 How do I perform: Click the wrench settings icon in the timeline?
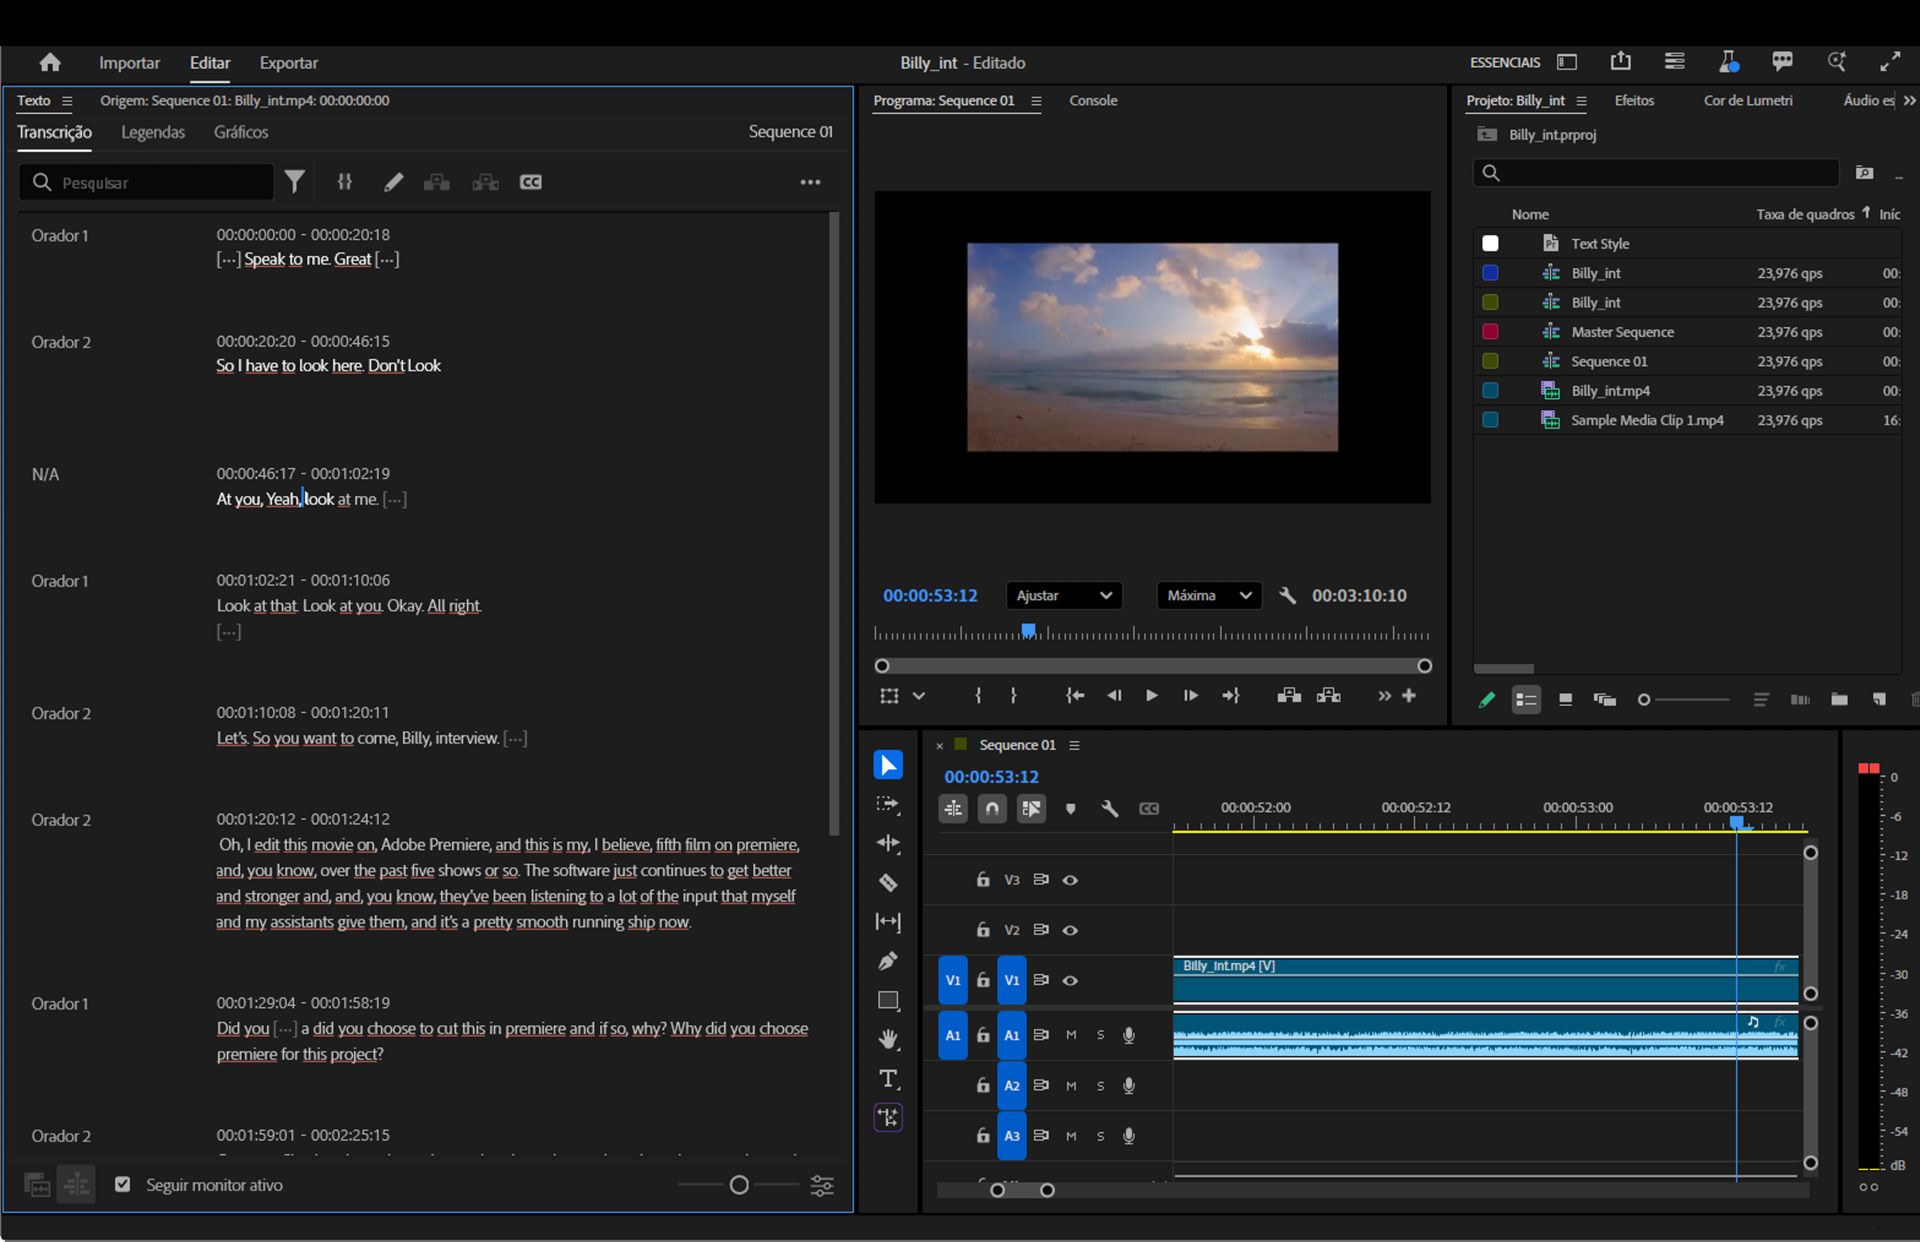1110,808
